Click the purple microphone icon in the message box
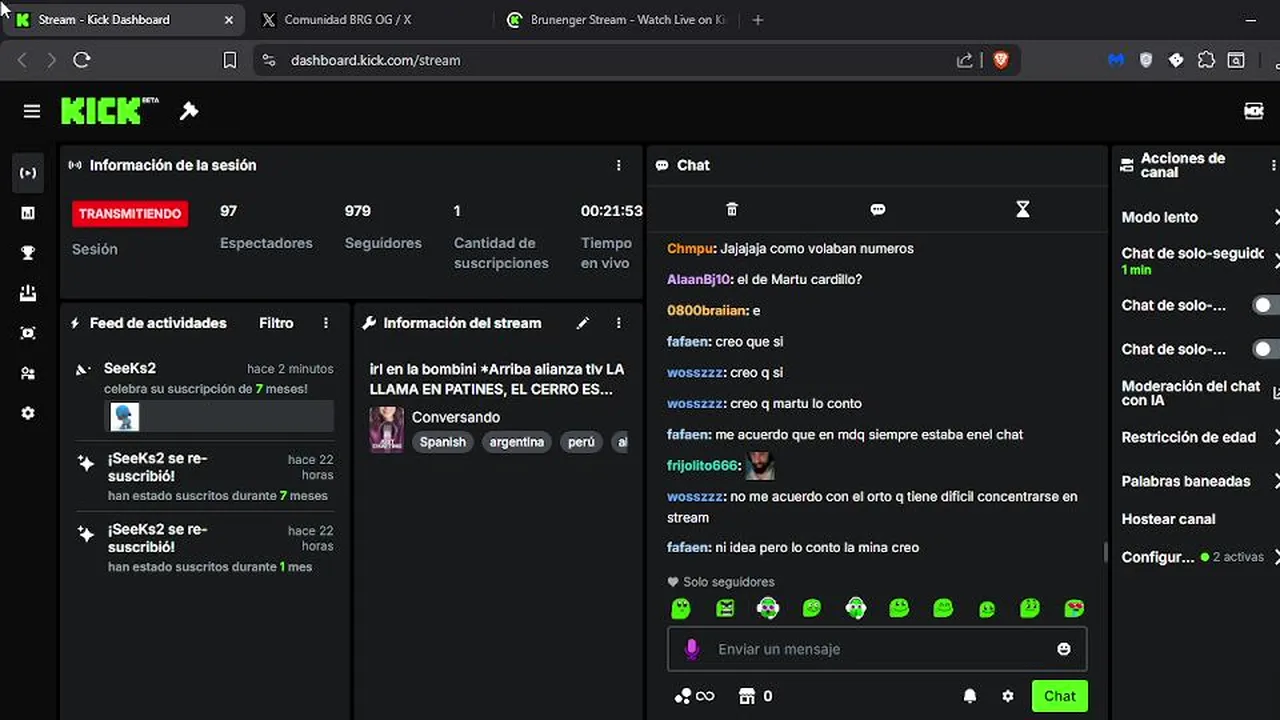Image resolution: width=1280 pixels, height=720 pixels. pos(691,649)
